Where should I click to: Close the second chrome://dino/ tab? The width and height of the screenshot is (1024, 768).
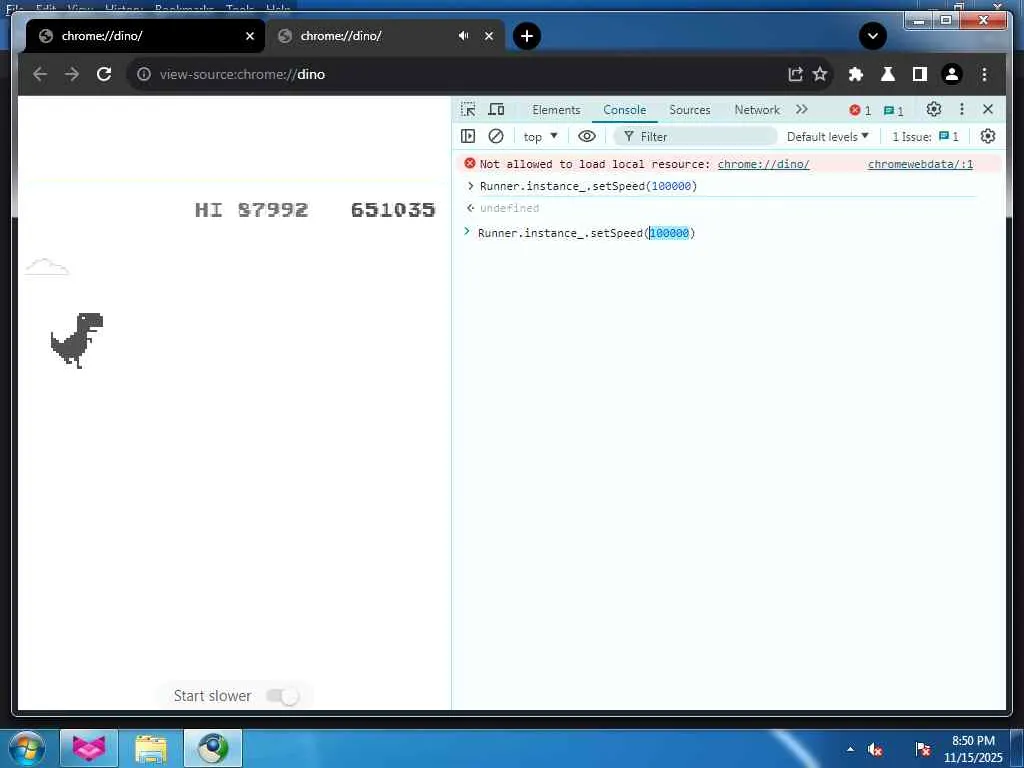tap(488, 36)
